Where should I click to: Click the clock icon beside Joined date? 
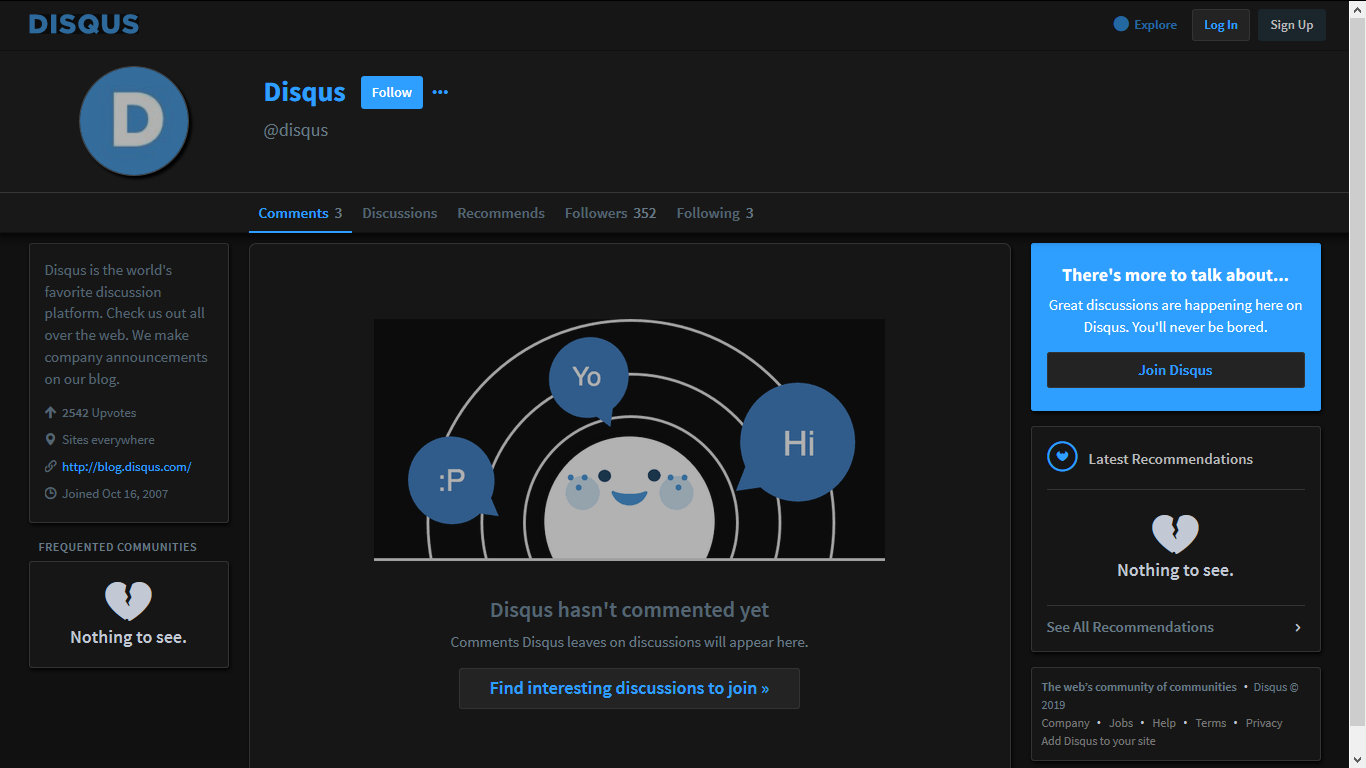coord(49,493)
